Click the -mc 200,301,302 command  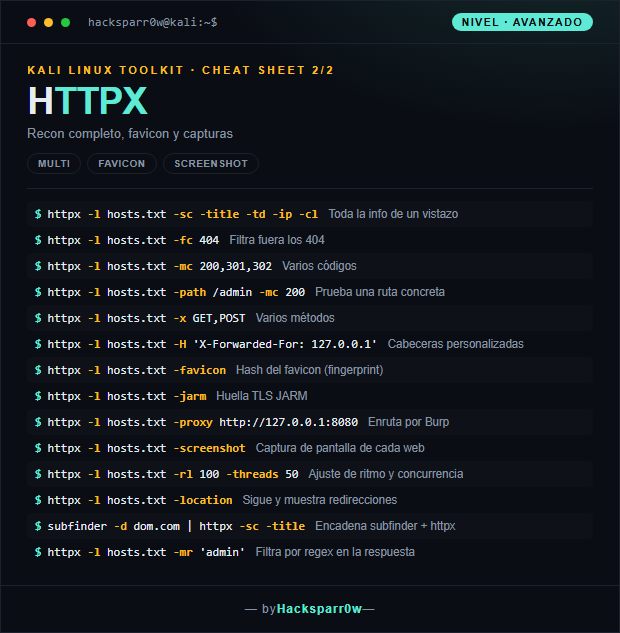coord(159,266)
